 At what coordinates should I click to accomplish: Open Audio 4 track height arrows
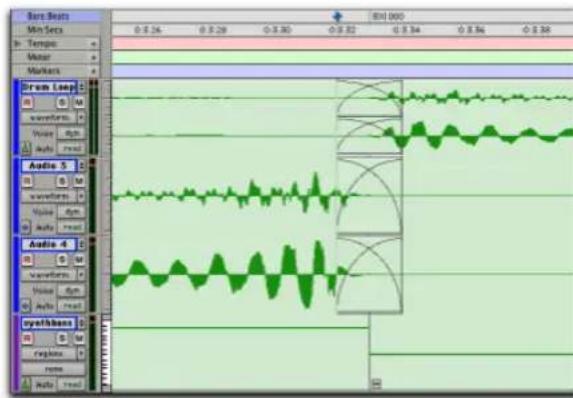81,245
